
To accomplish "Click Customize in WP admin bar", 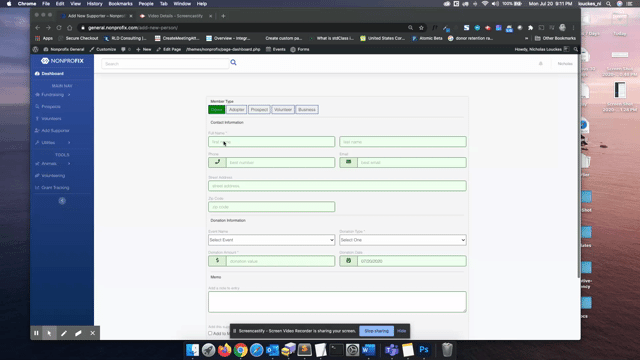I will tap(102, 49).
